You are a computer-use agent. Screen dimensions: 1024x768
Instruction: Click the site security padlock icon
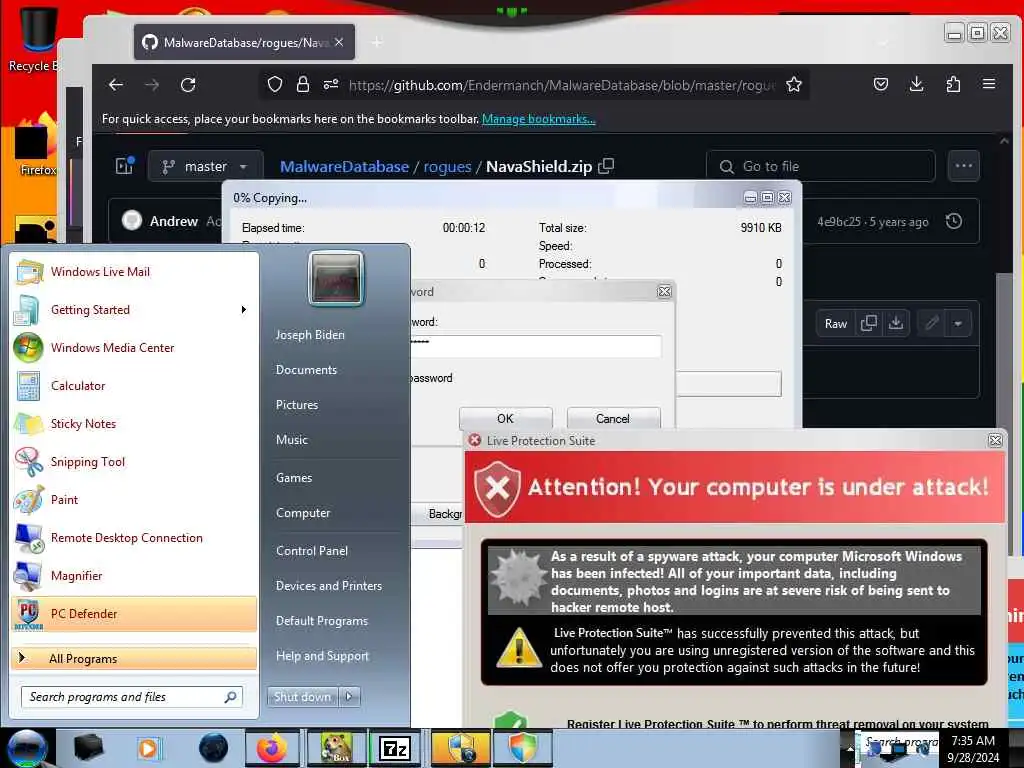(302, 84)
